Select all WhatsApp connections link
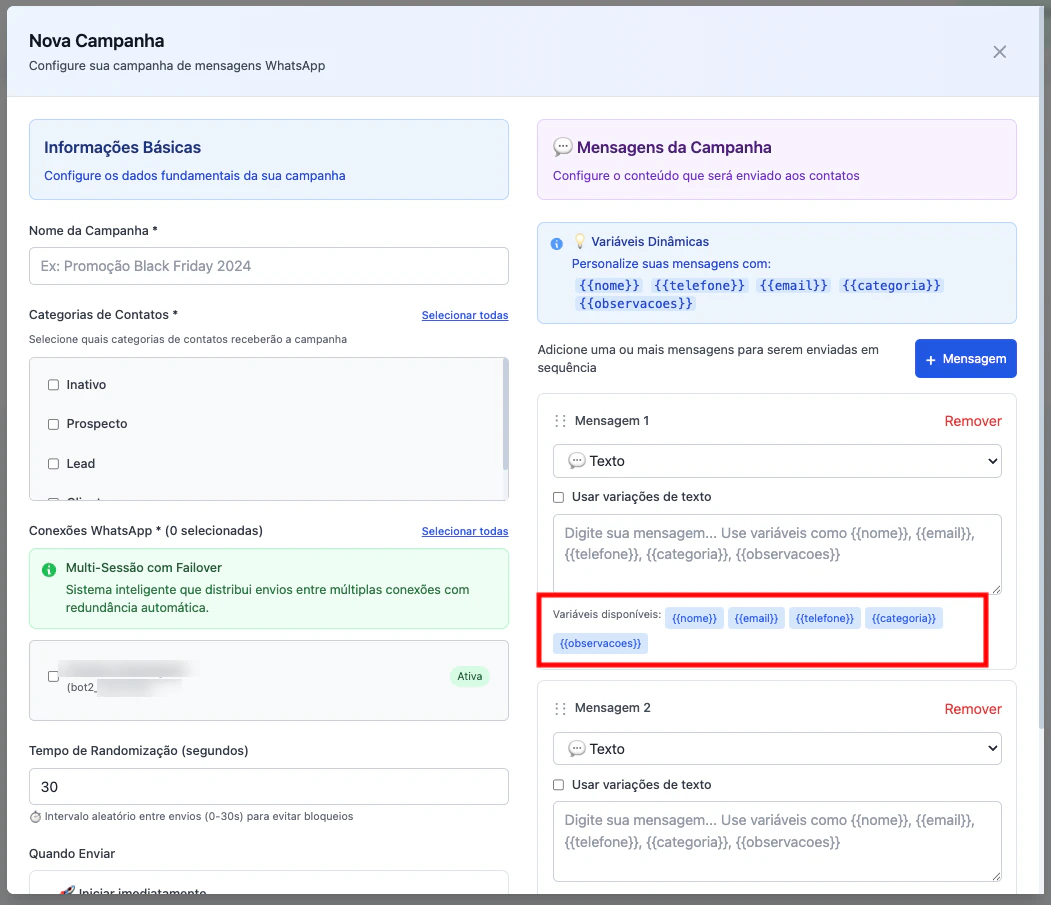Viewport: 1051px width, 905px height. click(465, 531)
